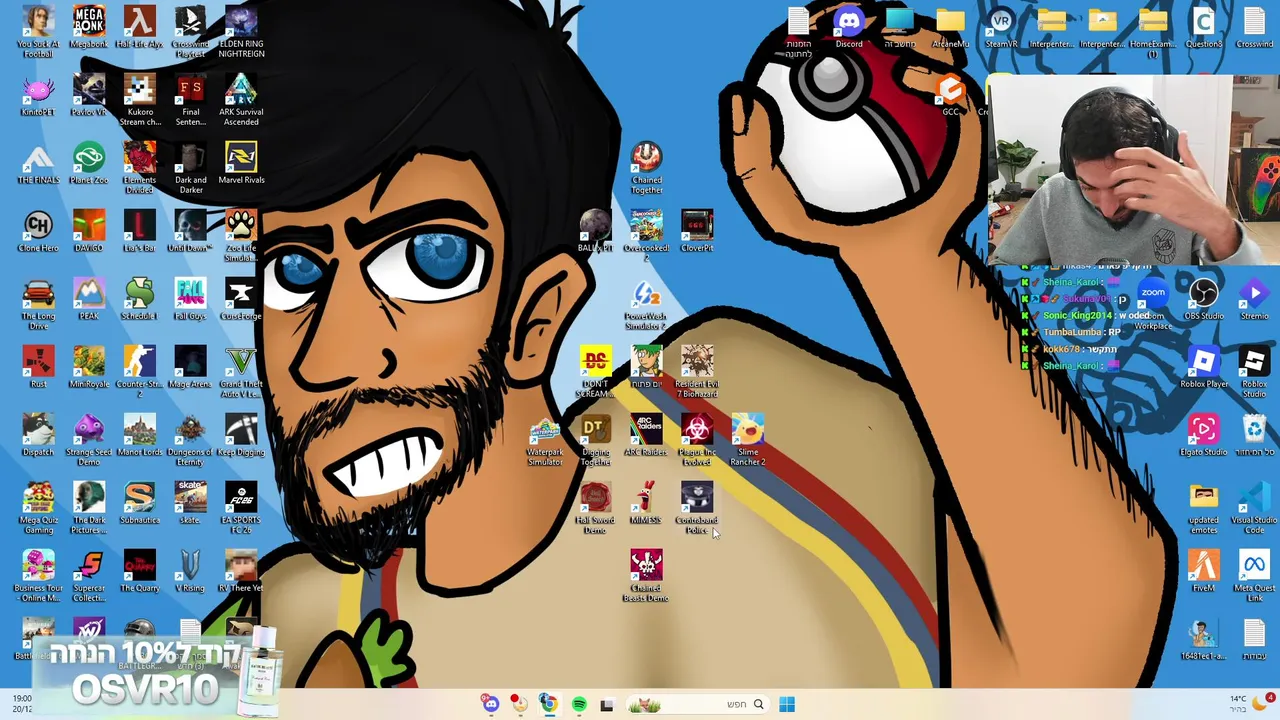Open the Subnautica shortcut

[139, 504]
